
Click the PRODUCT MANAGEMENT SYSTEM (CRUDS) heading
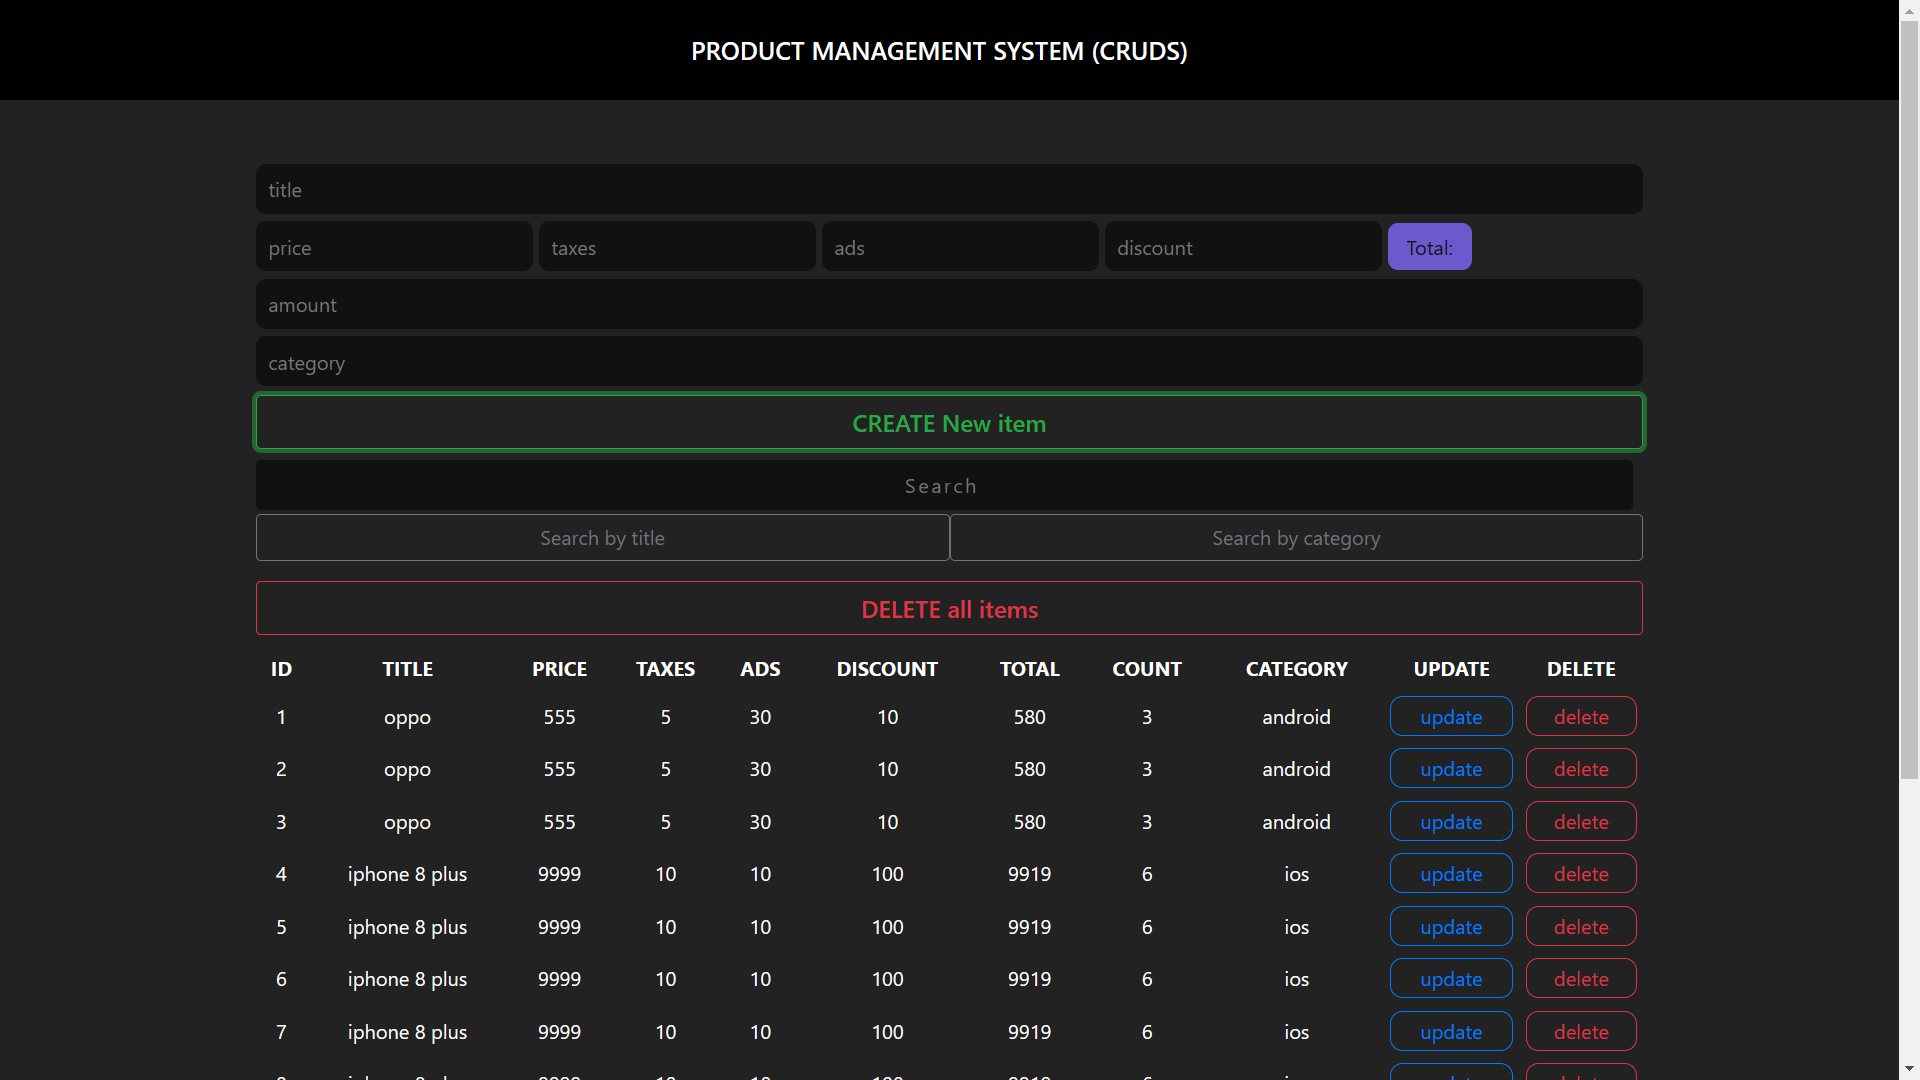pos(939,51)
